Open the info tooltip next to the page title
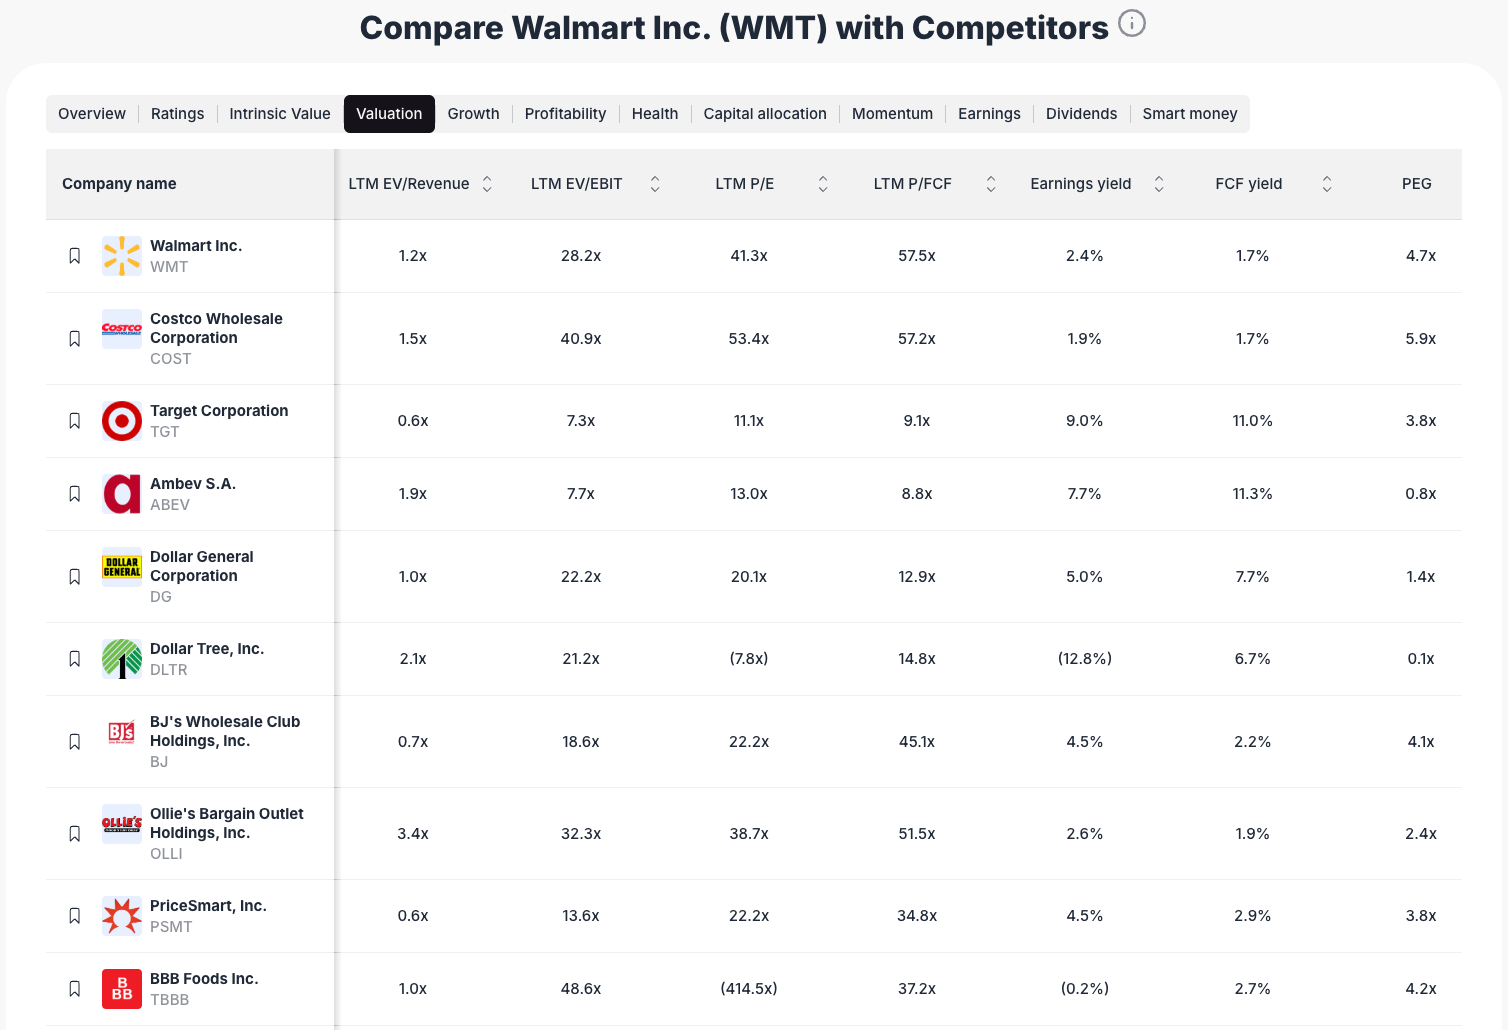This screenshot has height=1030, width=1508. coord(1131,23)
